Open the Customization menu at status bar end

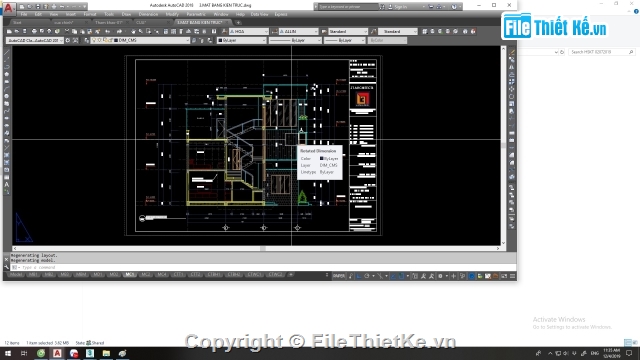(x=512, y=276)
